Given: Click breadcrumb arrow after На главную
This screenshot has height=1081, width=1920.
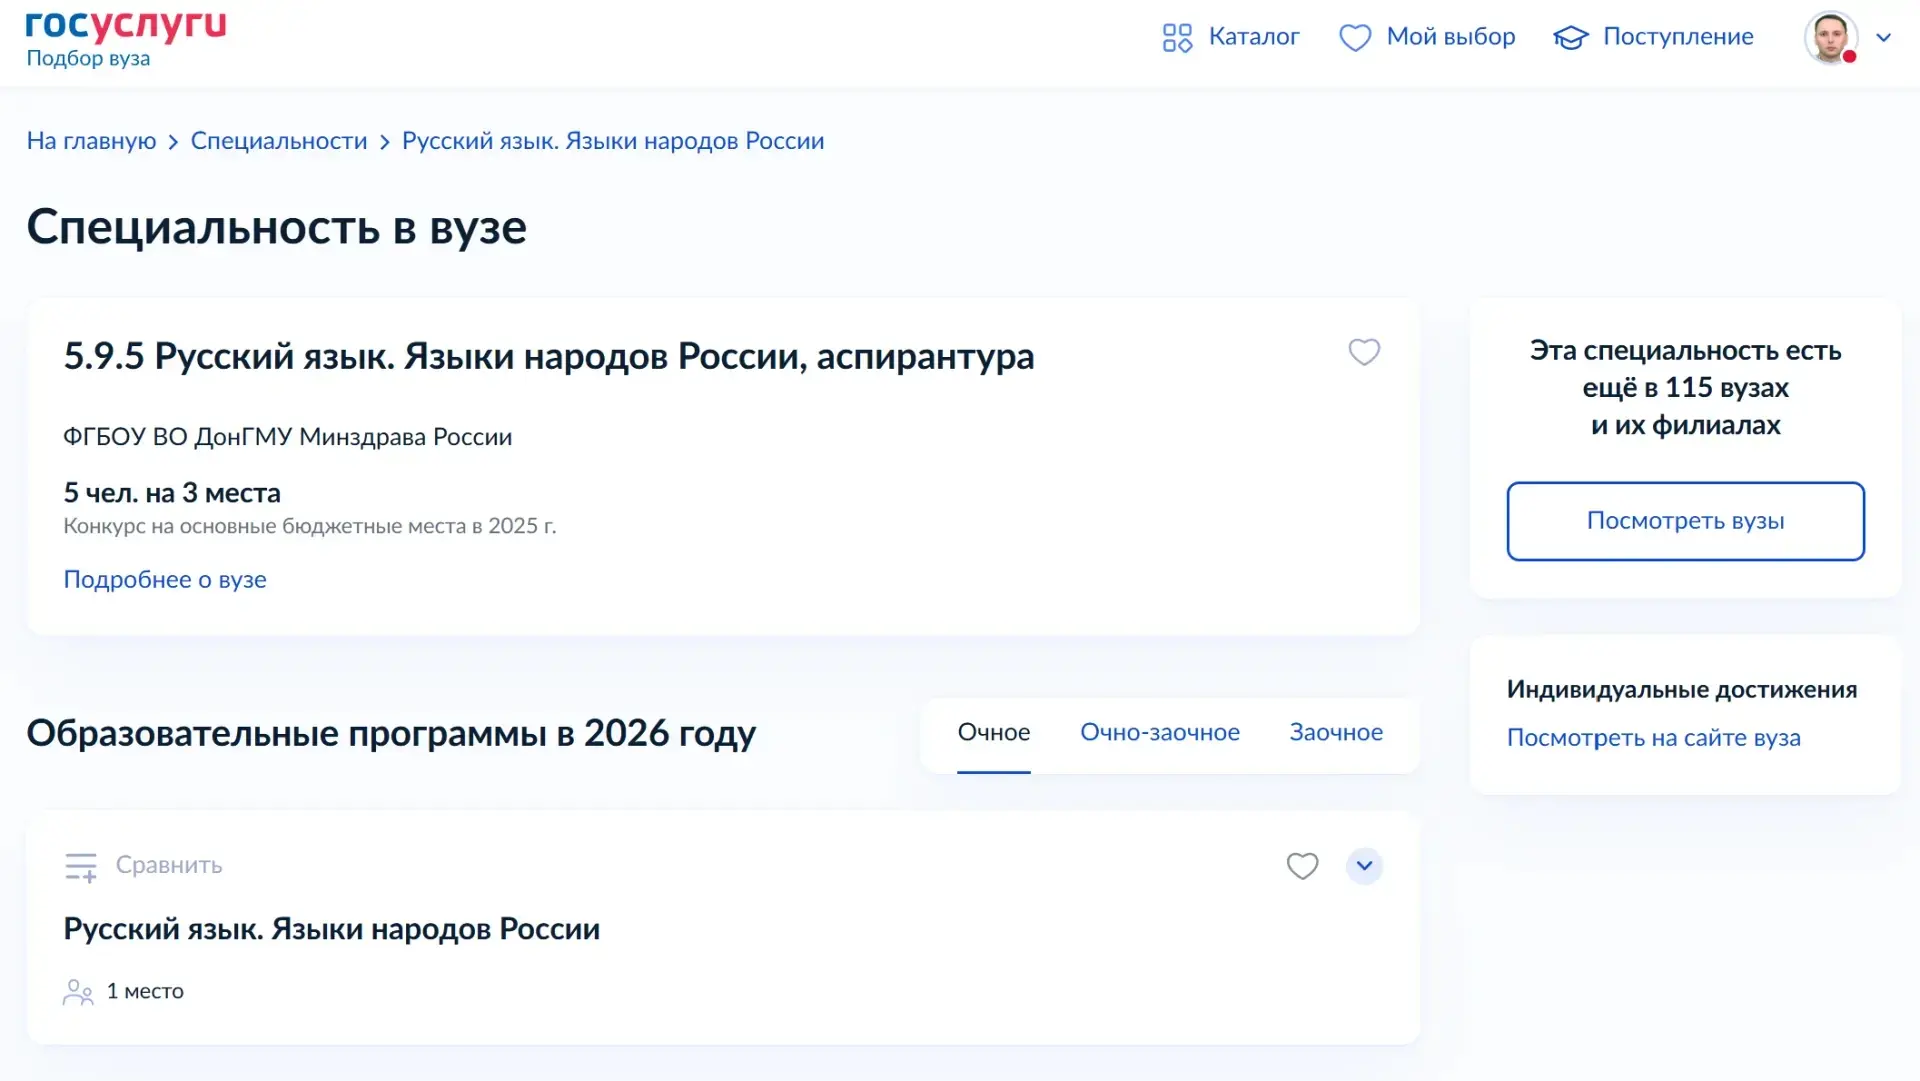Looking at the screenshot, I should [173, 142].
